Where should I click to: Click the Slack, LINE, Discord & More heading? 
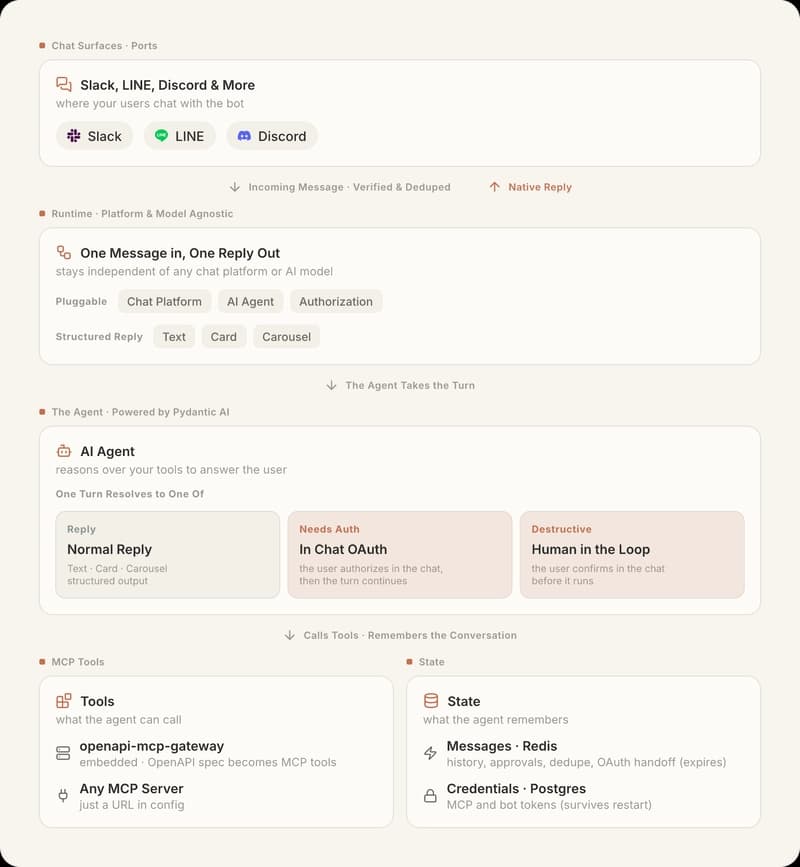pyautogui.click(x=168, y=85)
